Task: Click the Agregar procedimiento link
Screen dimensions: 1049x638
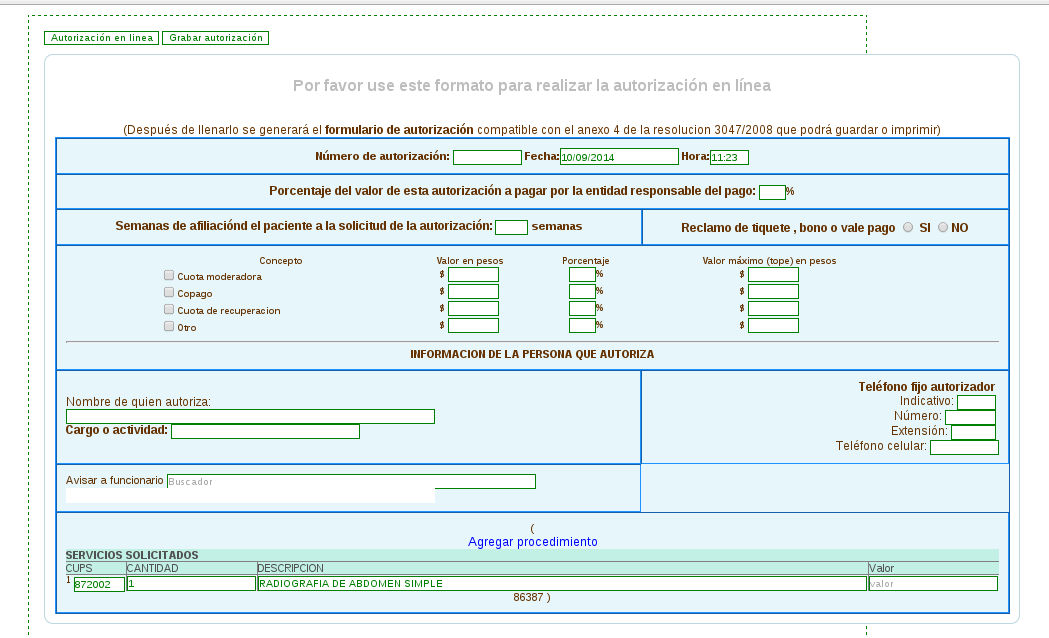Action: click(532, 541)
